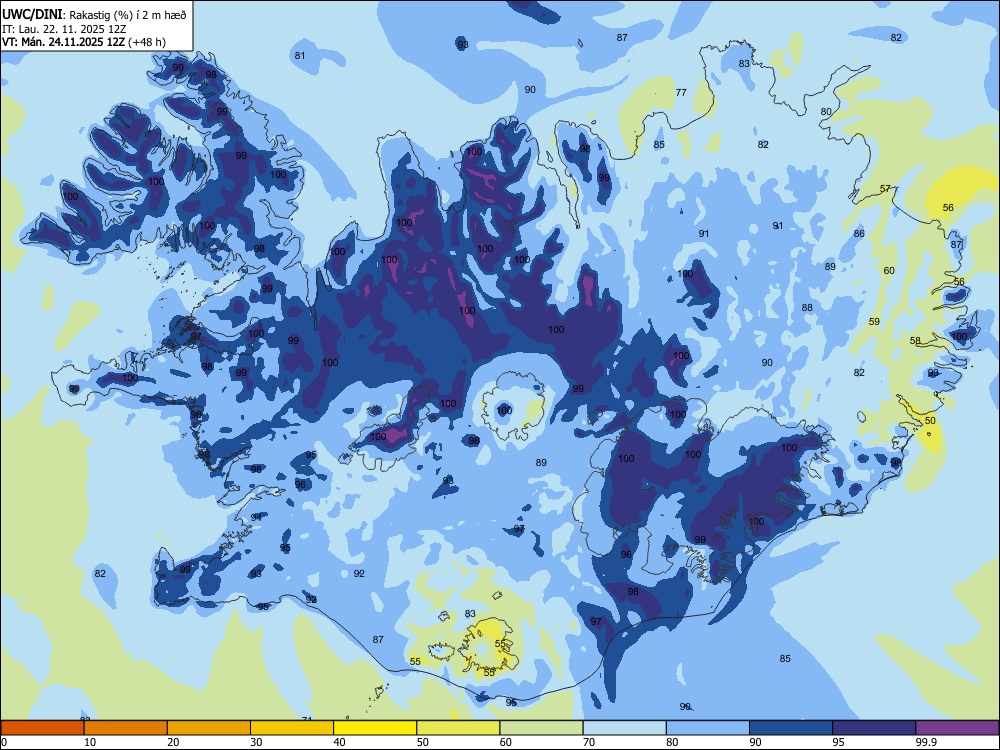
Task: Select the amber 30–40 legend segment
Action: tap(292, 728)
